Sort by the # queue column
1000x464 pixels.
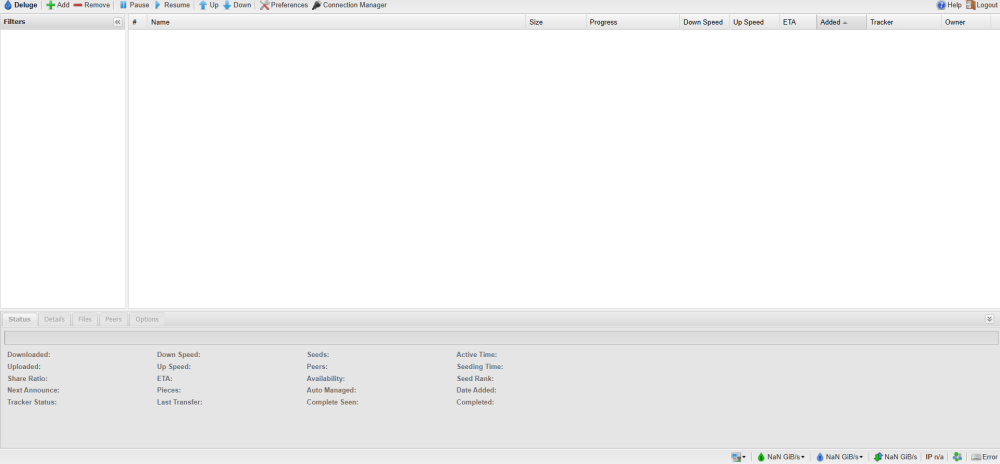138,22
